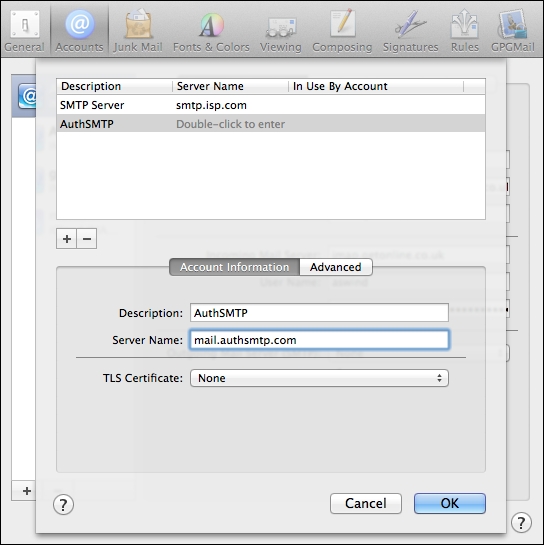Open Fonts & Colors preferences

[x=211, y=31]
